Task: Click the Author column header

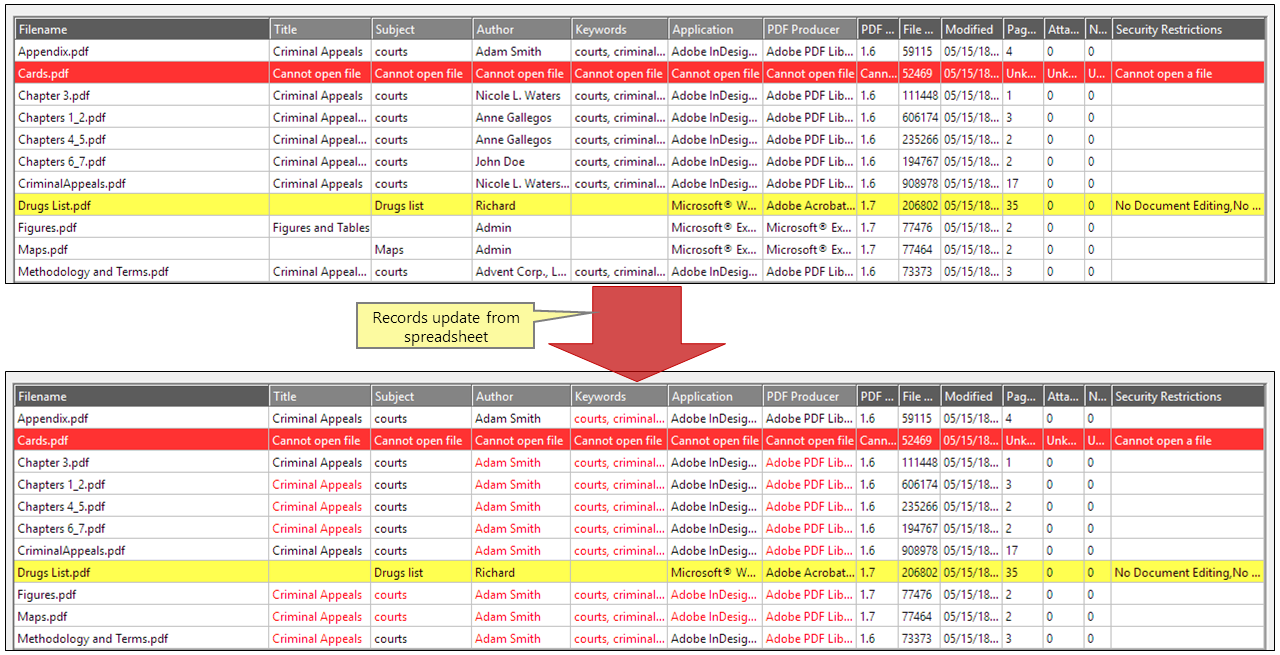Action: (x=520, y=29)
